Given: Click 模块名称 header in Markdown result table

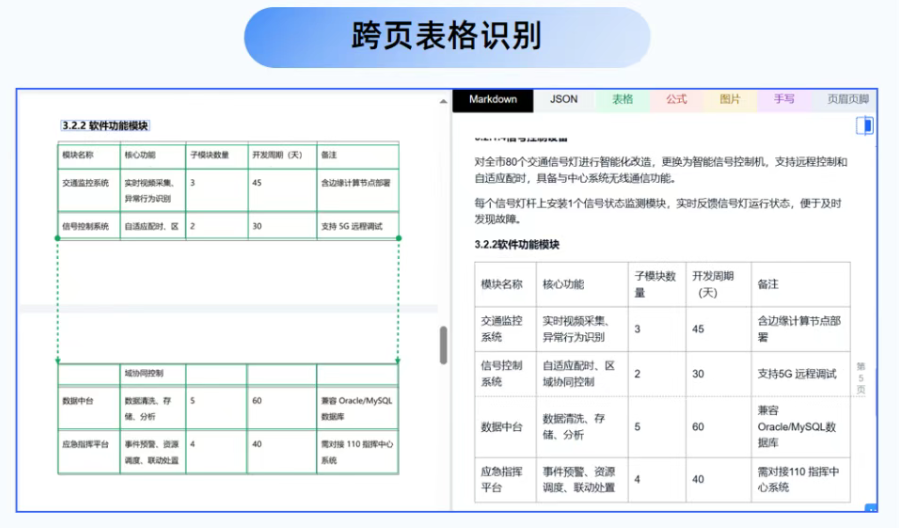Looking at the screenshot, I should click(x=505, y=284).
